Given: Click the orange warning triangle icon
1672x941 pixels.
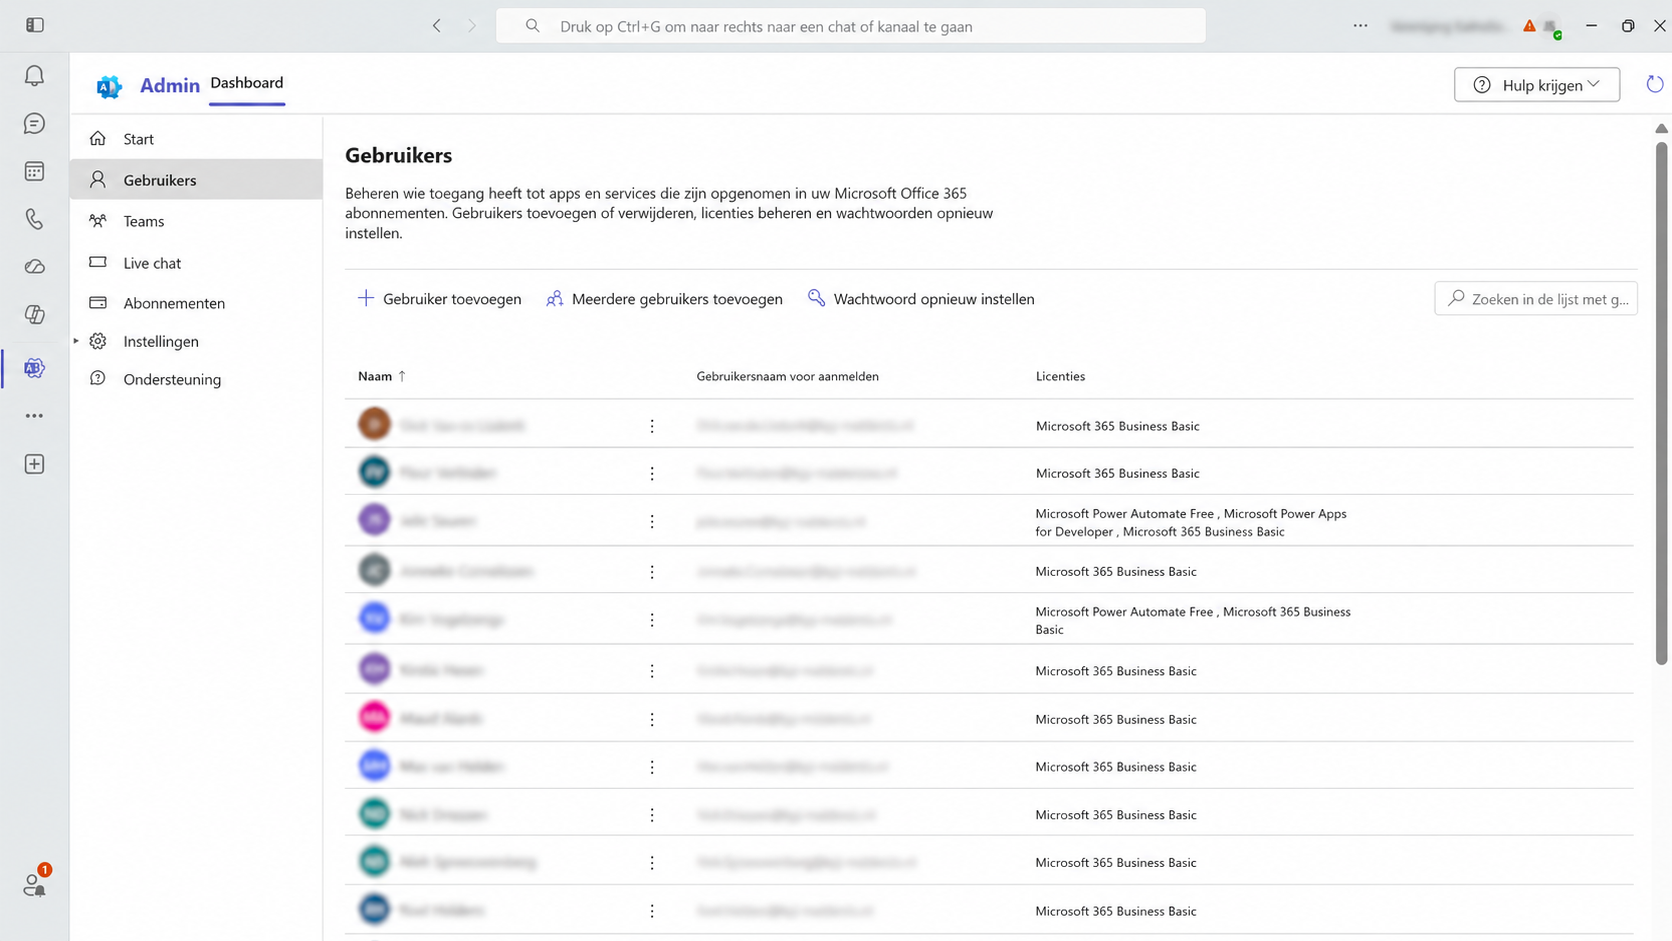Looking at the screenshot, I should [1529, 26].
